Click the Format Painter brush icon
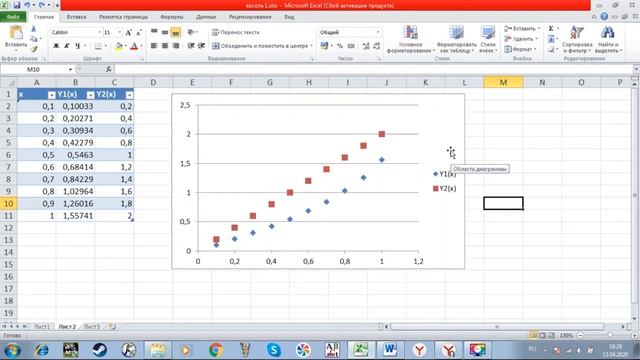 (34, 49)
